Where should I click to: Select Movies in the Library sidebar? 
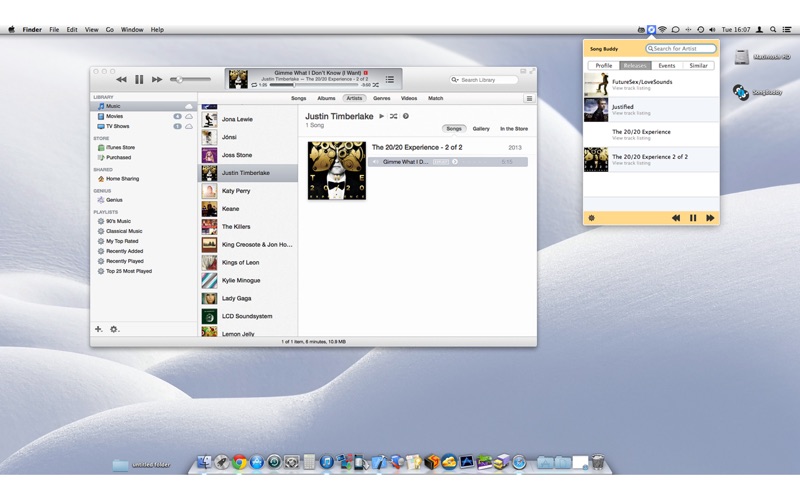point(144,116)
